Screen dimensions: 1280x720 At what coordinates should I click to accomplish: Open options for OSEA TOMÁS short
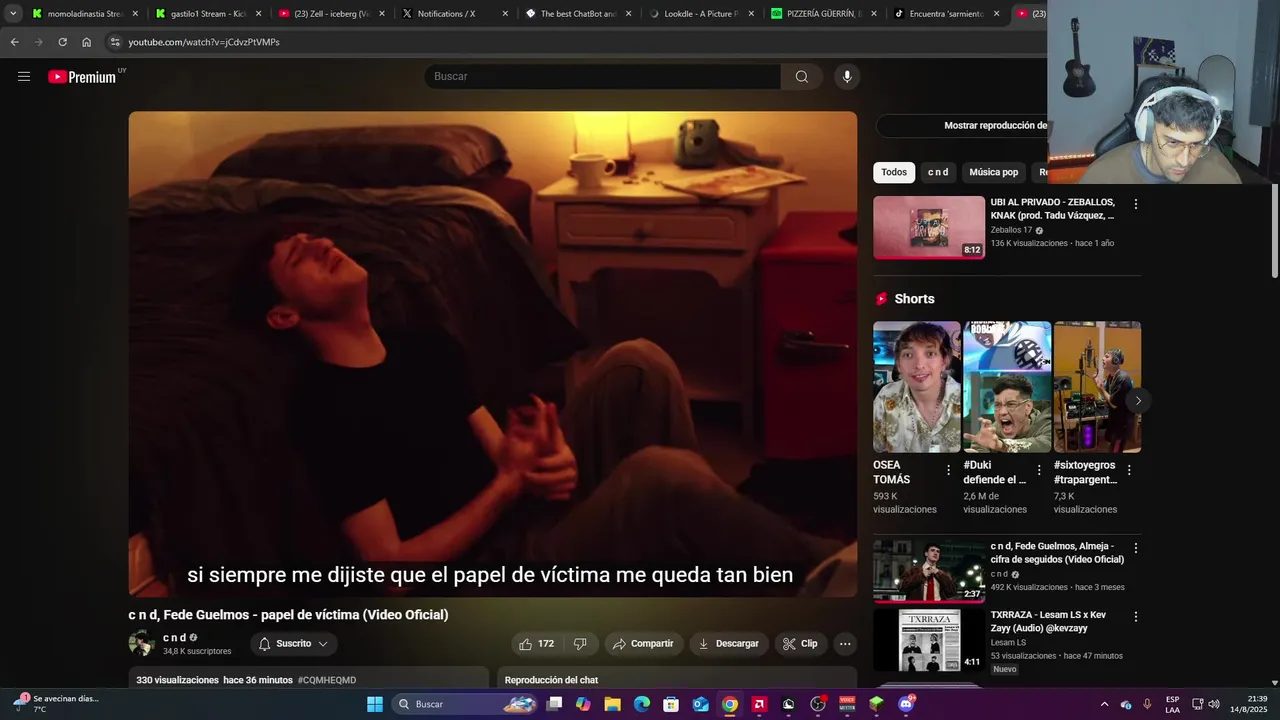[949, 470]
